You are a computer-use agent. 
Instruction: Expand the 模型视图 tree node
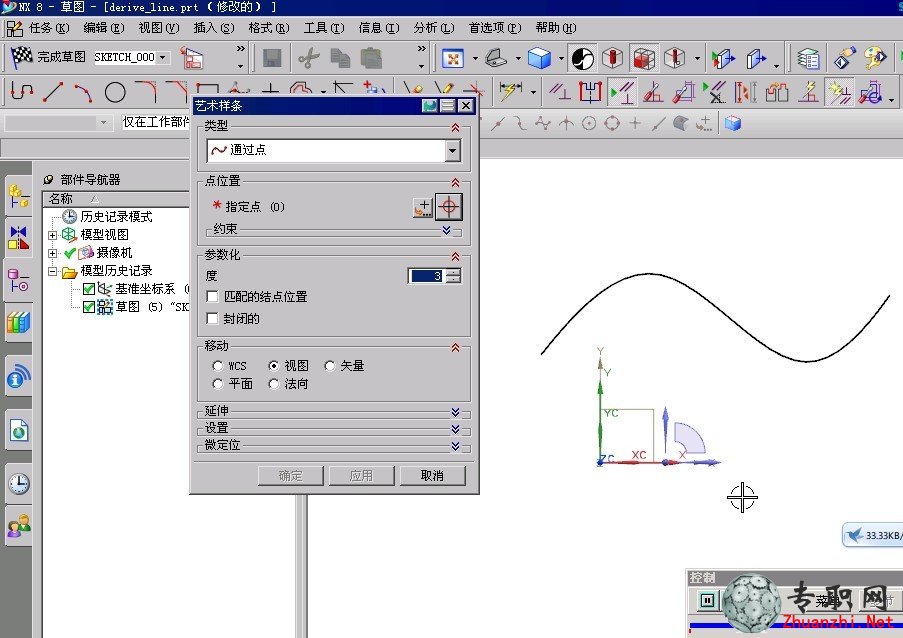click(52, 235)
